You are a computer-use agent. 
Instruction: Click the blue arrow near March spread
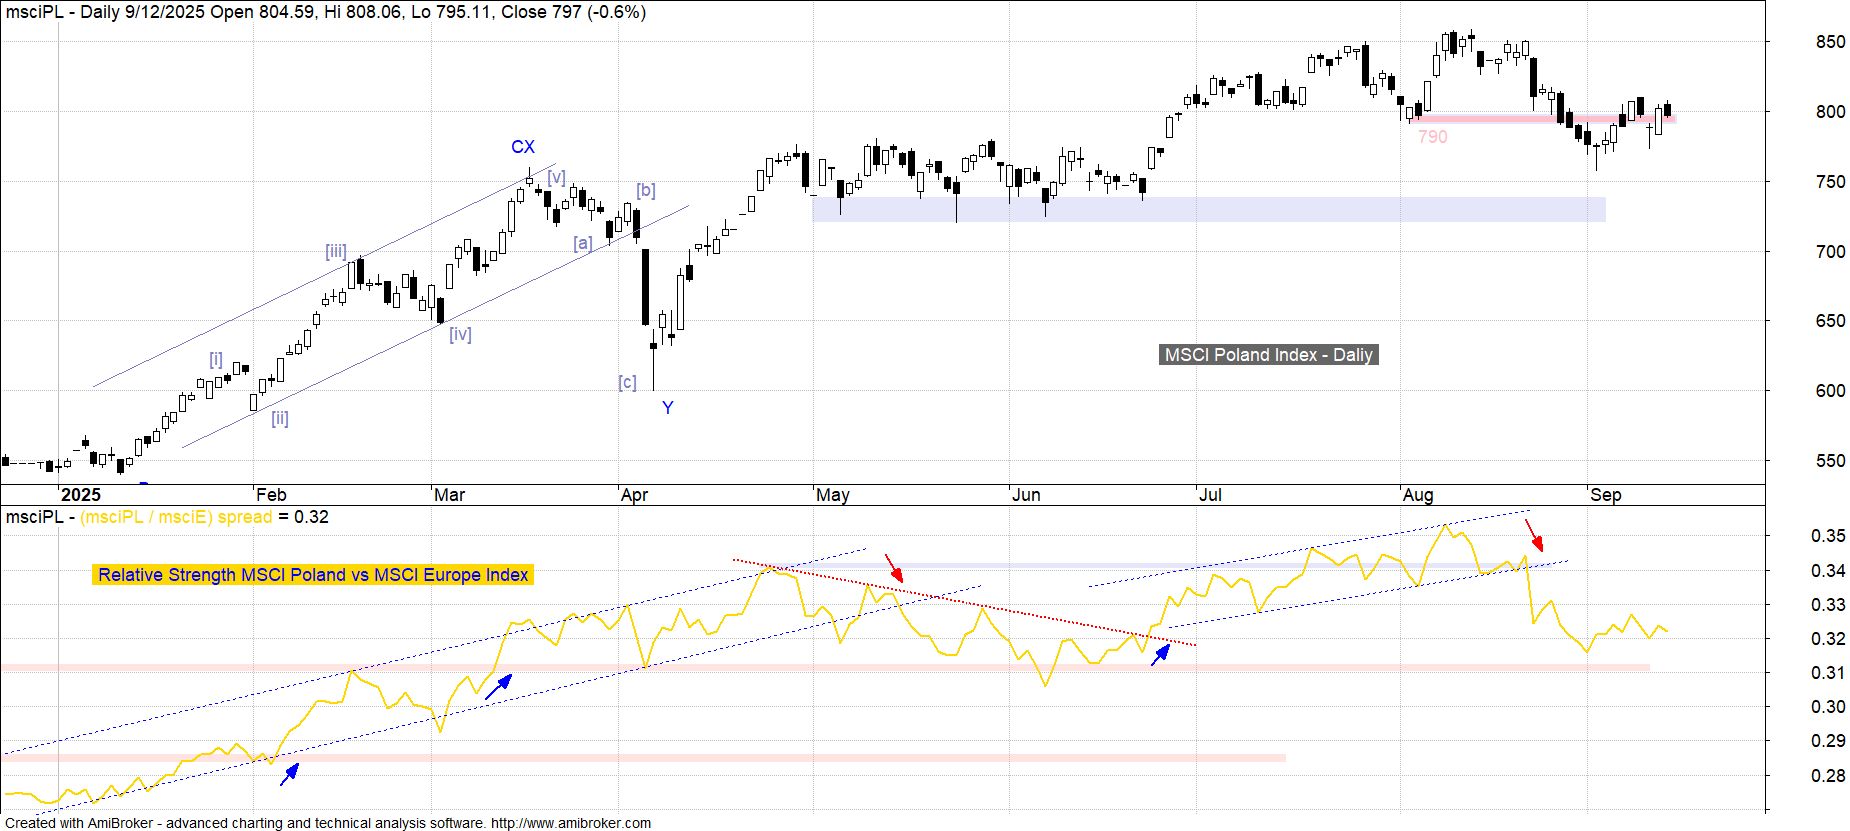(x=498, y=686)
